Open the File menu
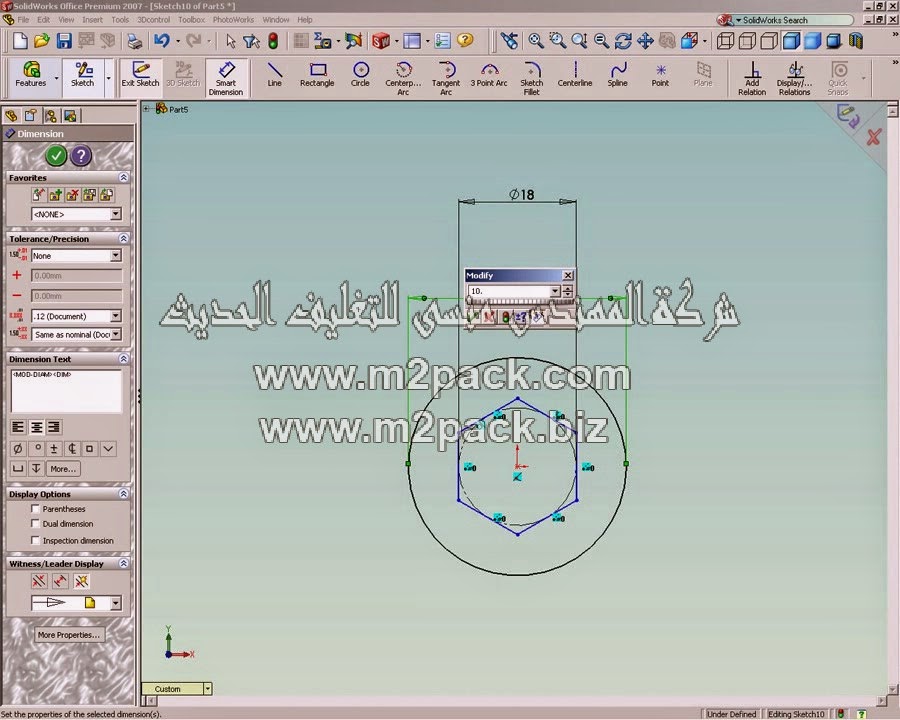This screenshot has height=720, width=900. coord(24,20)
